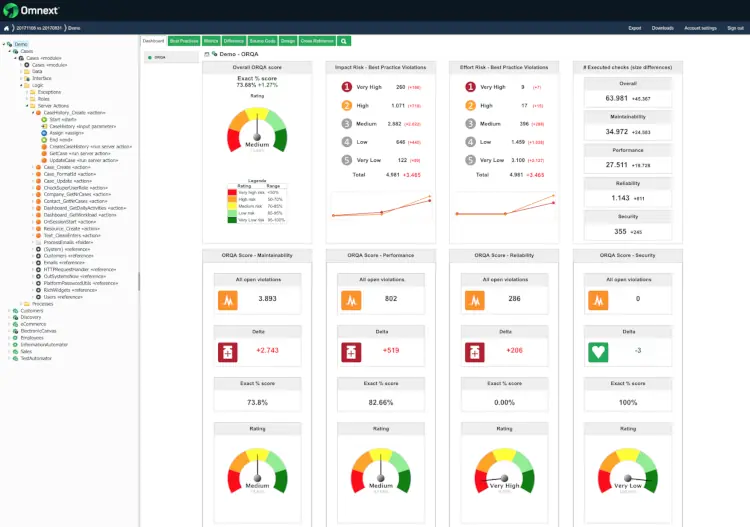
Task: Click the green search icon tab
Action: (x=345, y=41)
